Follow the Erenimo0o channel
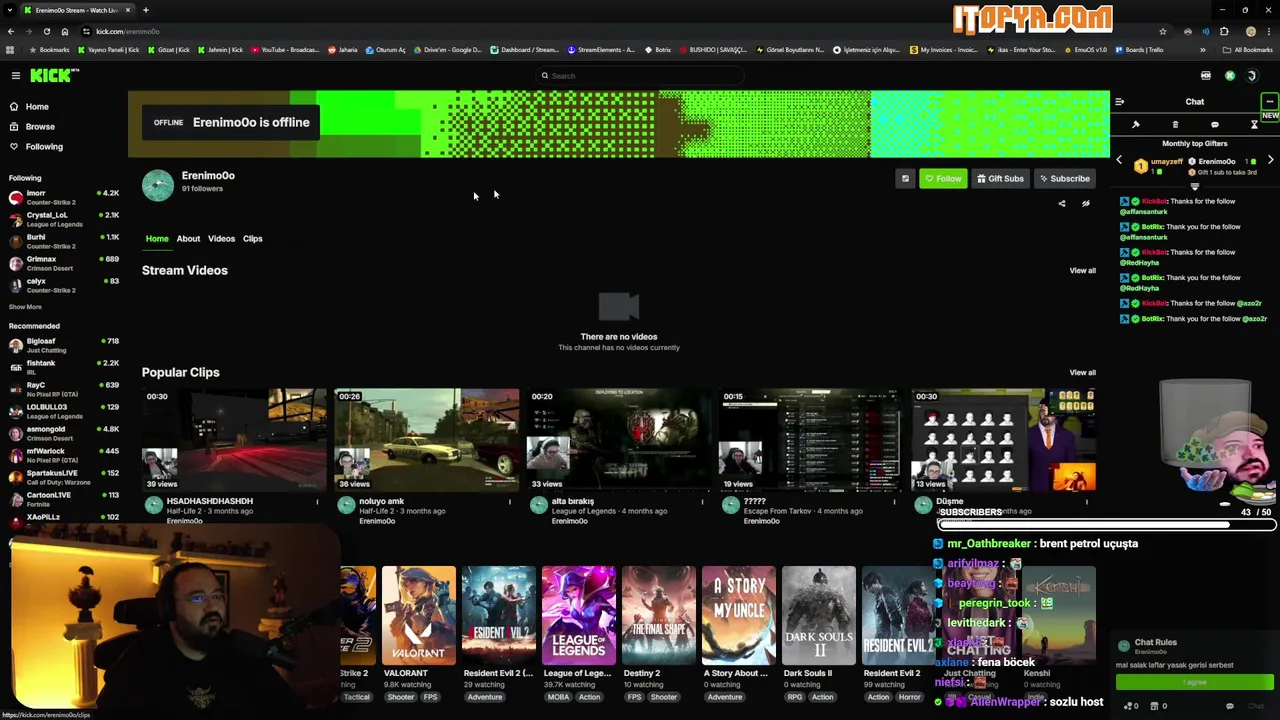The width and height of the screenshot is (1280, 720). 943,179
